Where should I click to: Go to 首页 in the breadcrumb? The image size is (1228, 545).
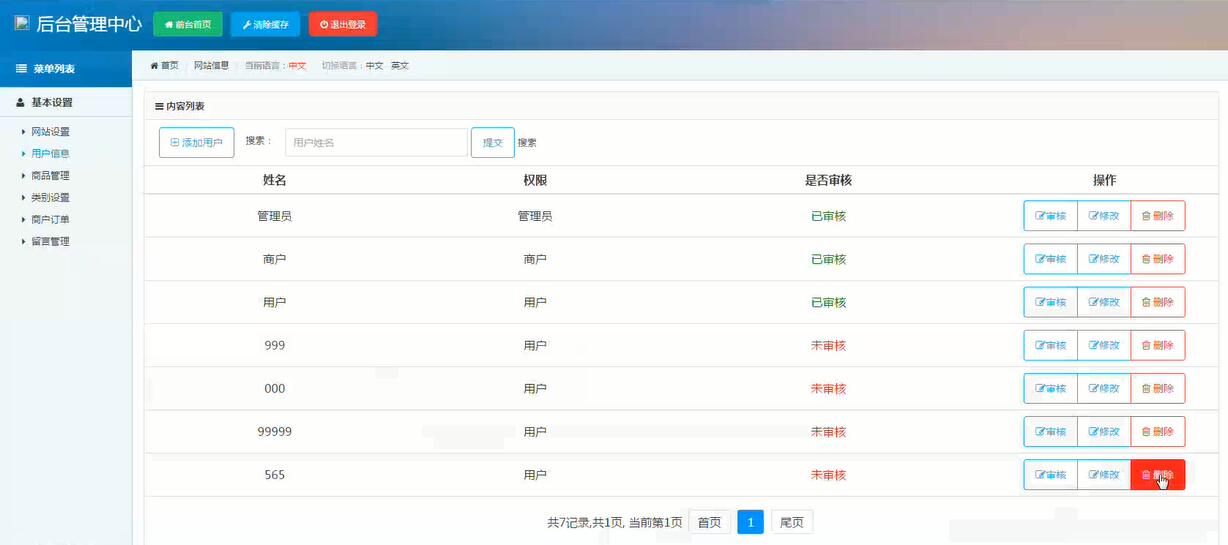(164, 65)
